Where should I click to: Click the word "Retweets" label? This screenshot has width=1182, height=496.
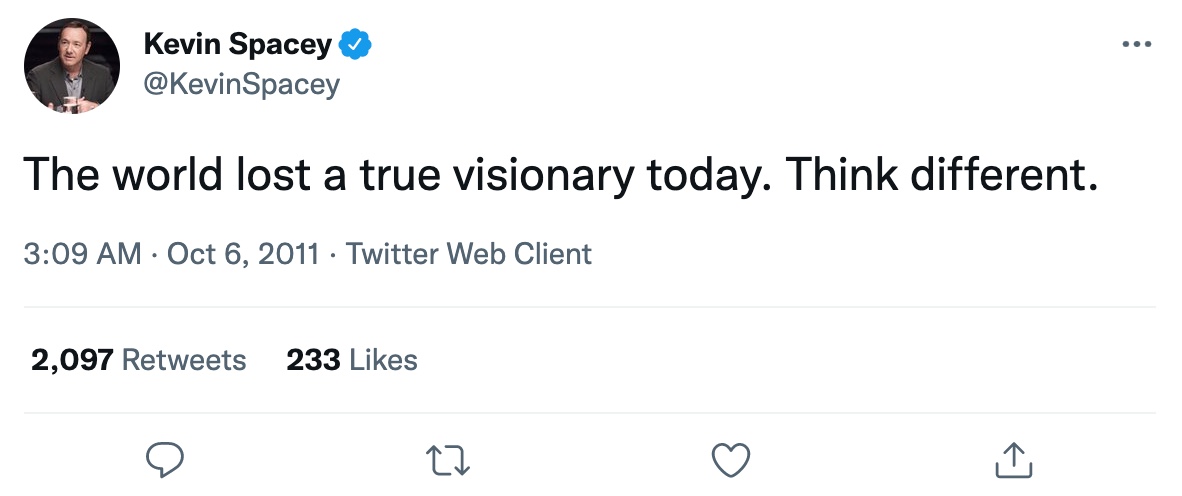click(184, 360)
